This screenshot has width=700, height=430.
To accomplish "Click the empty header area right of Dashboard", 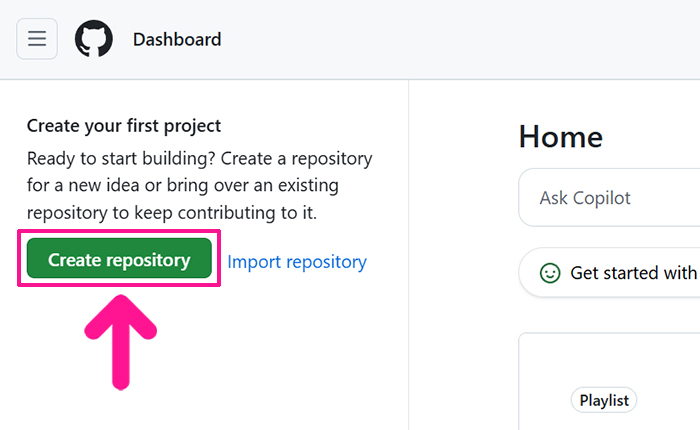I will pos(450,40).
